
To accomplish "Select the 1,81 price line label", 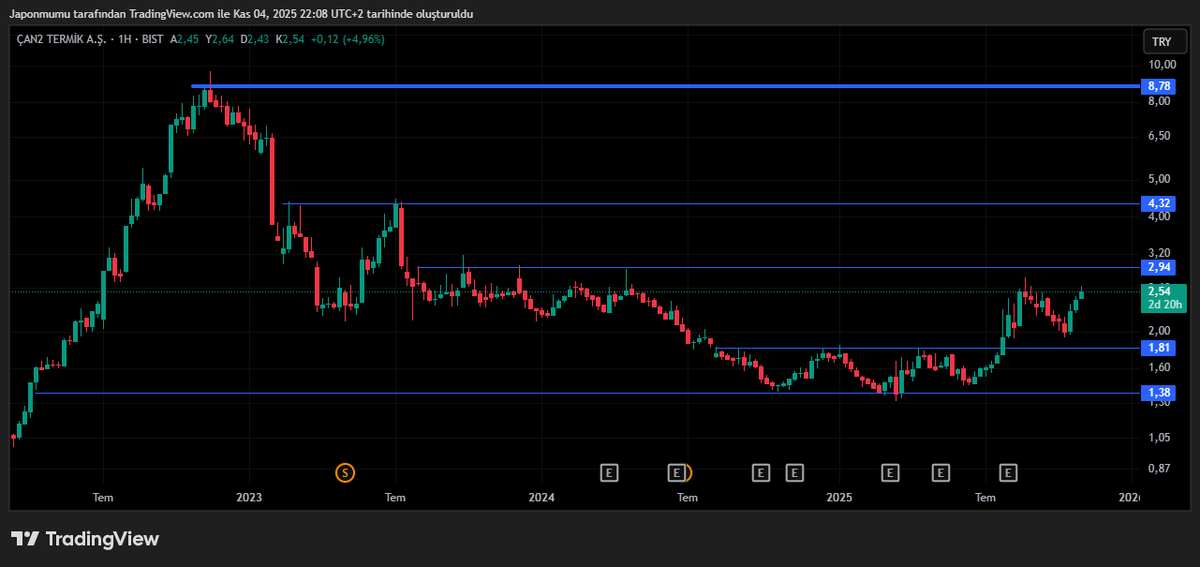I will pyautogui.click(x=1161, y=348).
